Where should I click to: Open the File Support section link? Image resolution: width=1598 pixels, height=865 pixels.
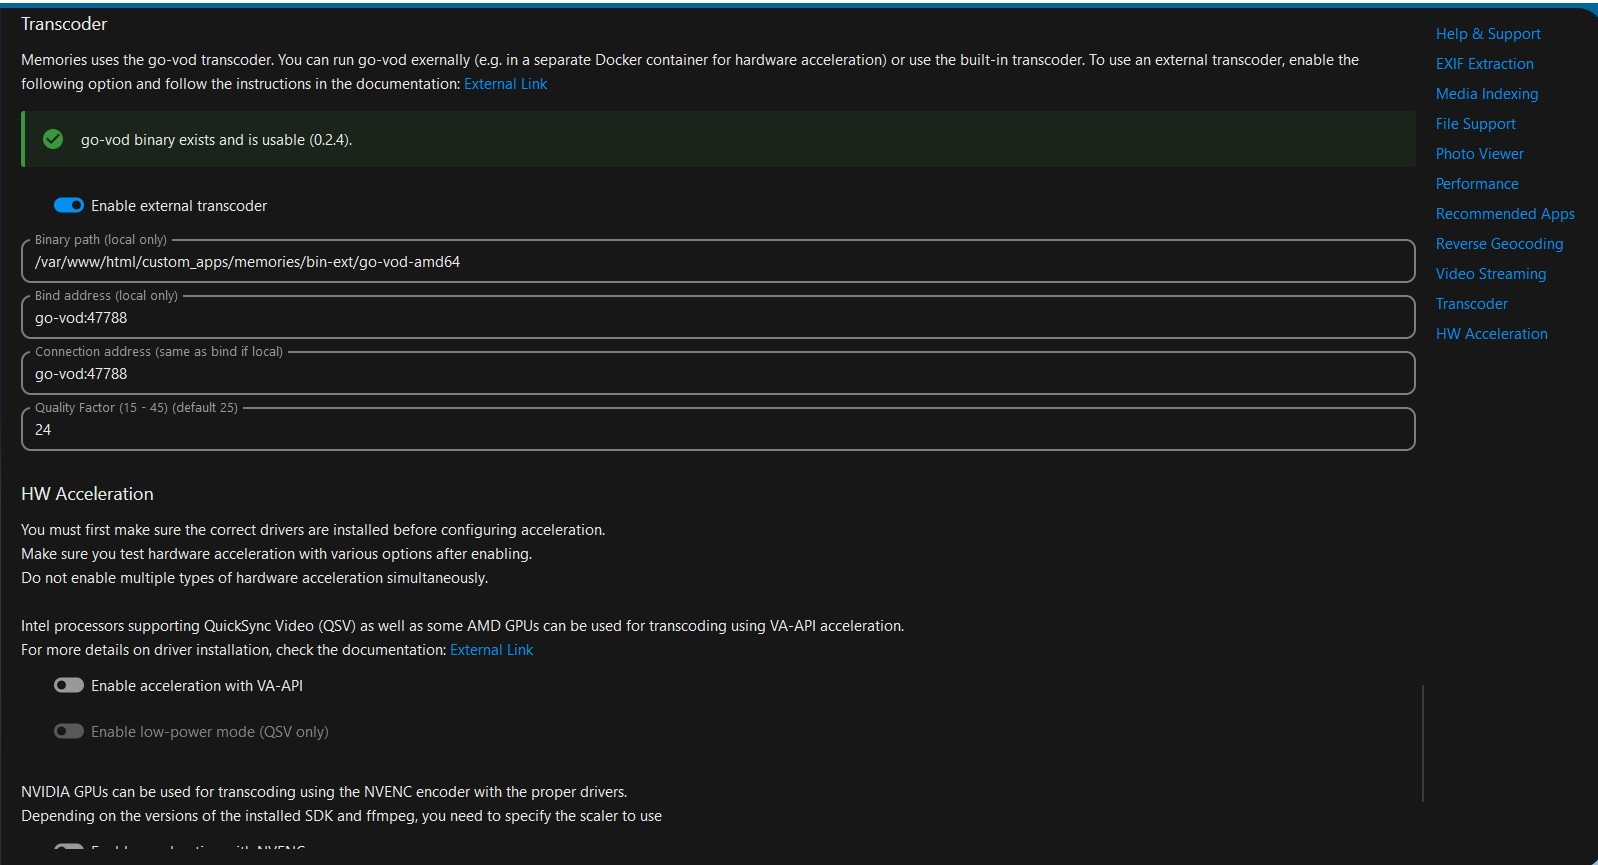[x=1475, y=124]
